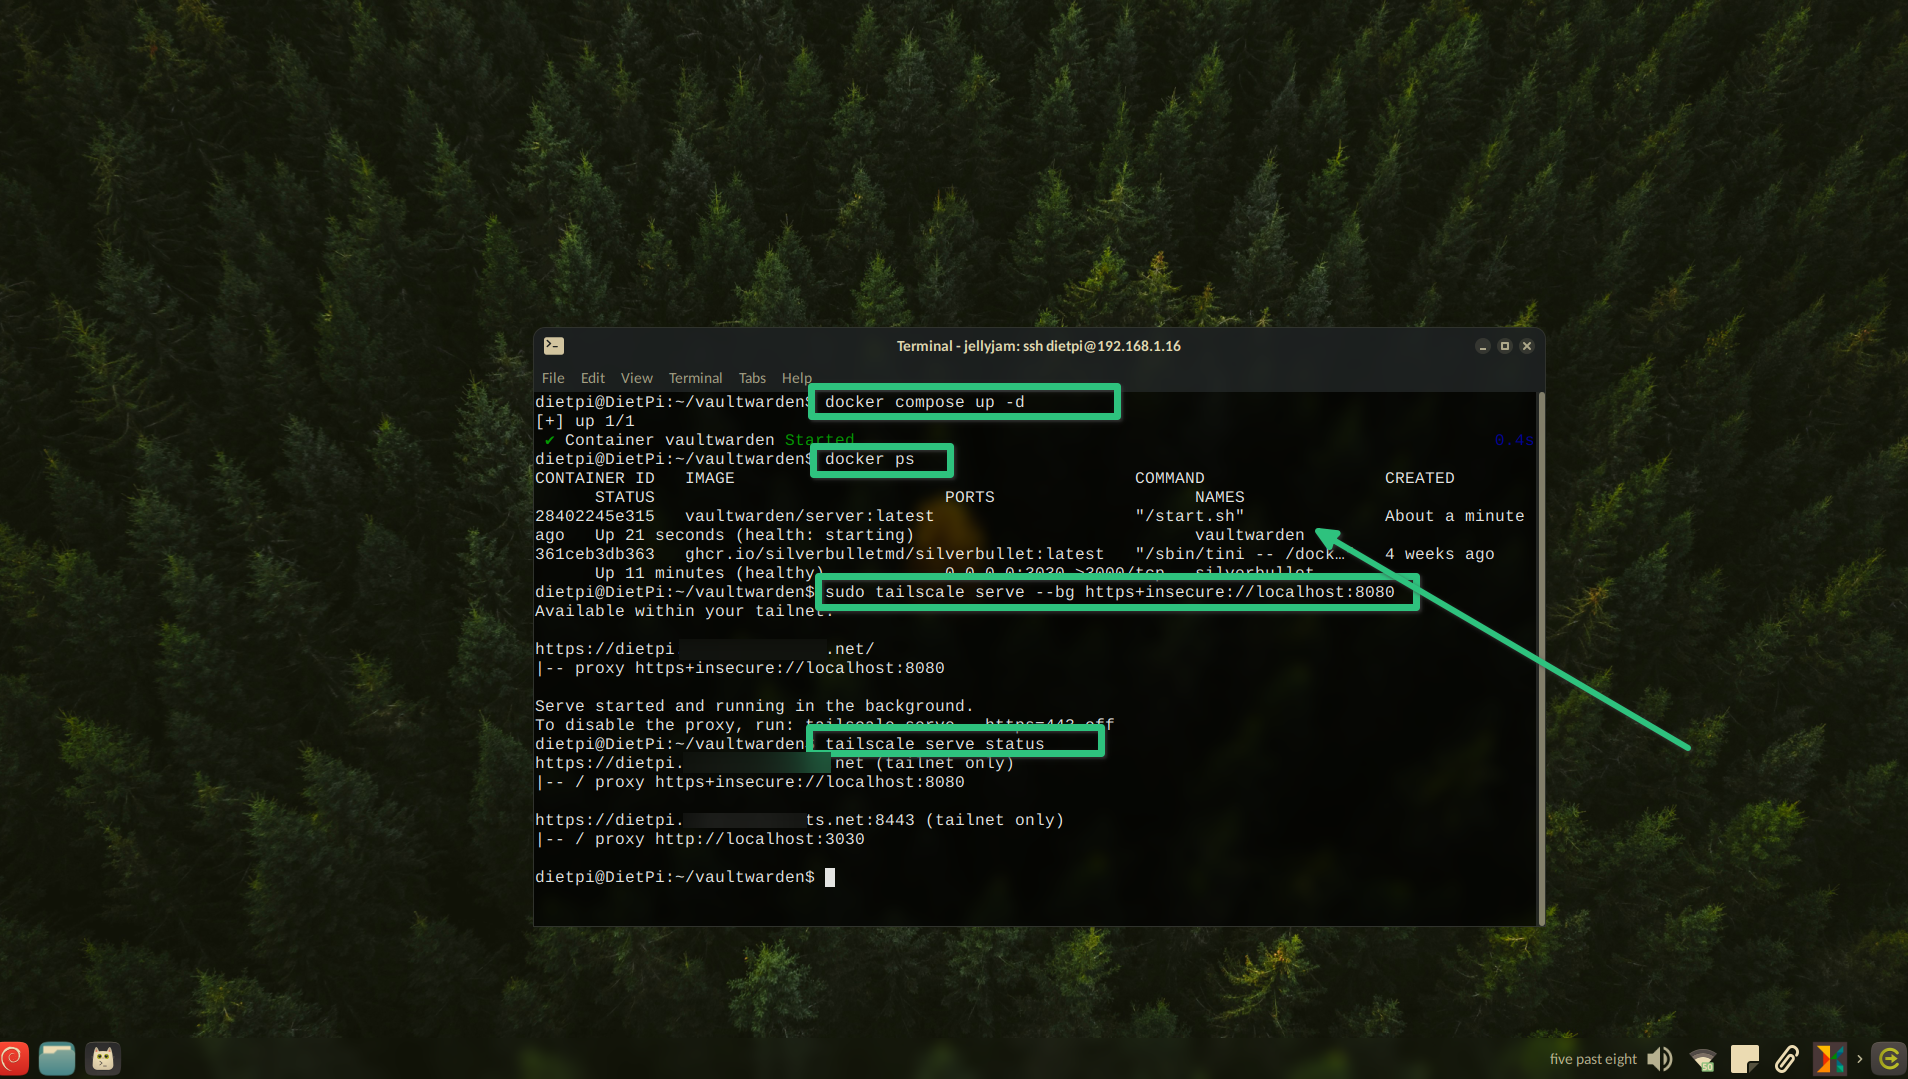Click the PORTS column header
This screenshot has height=1079, width=1908.
[969, 497]
